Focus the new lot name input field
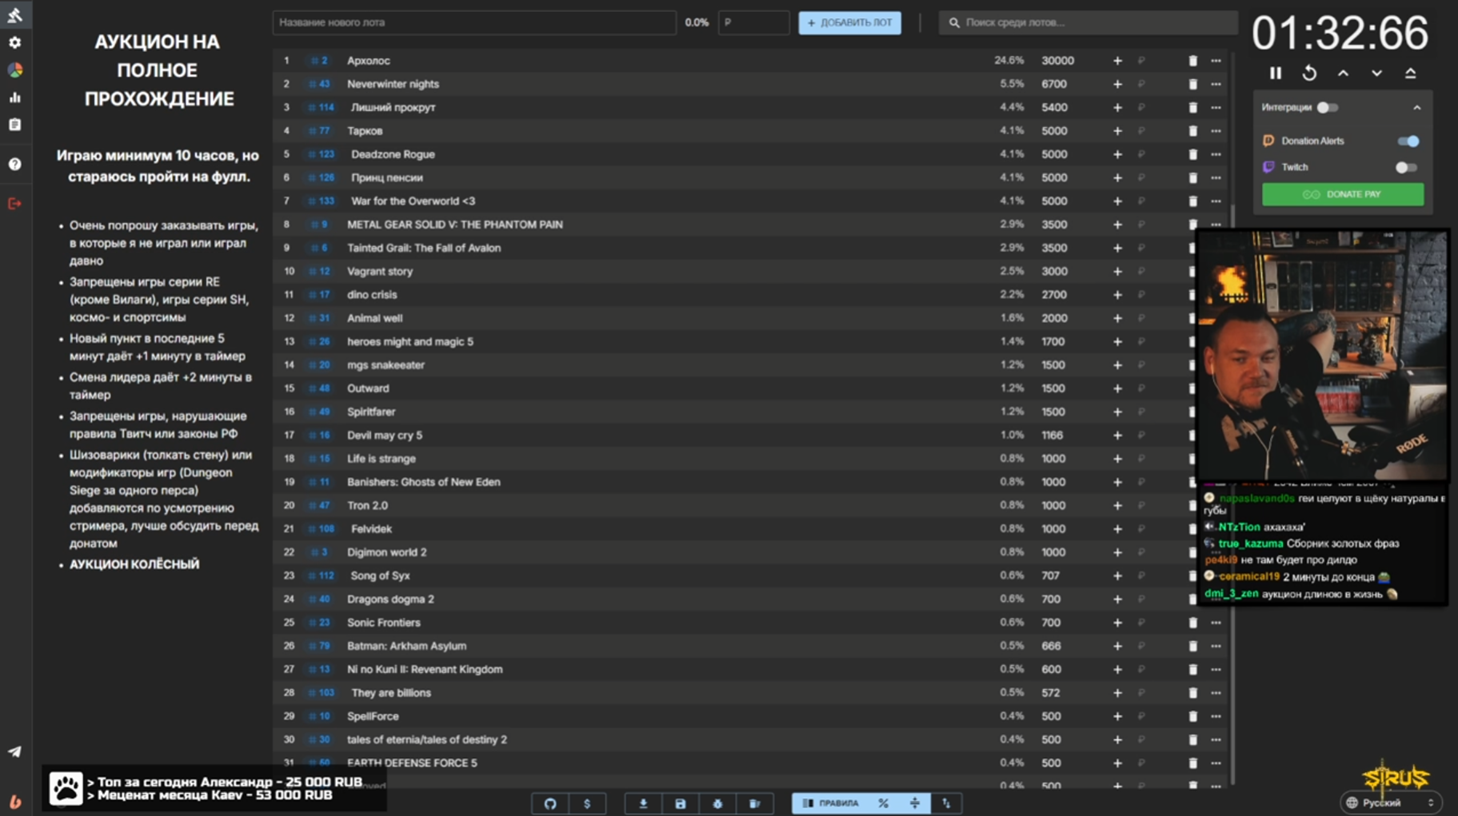This screenshot has width=1458, height=816. pos(474,22)
